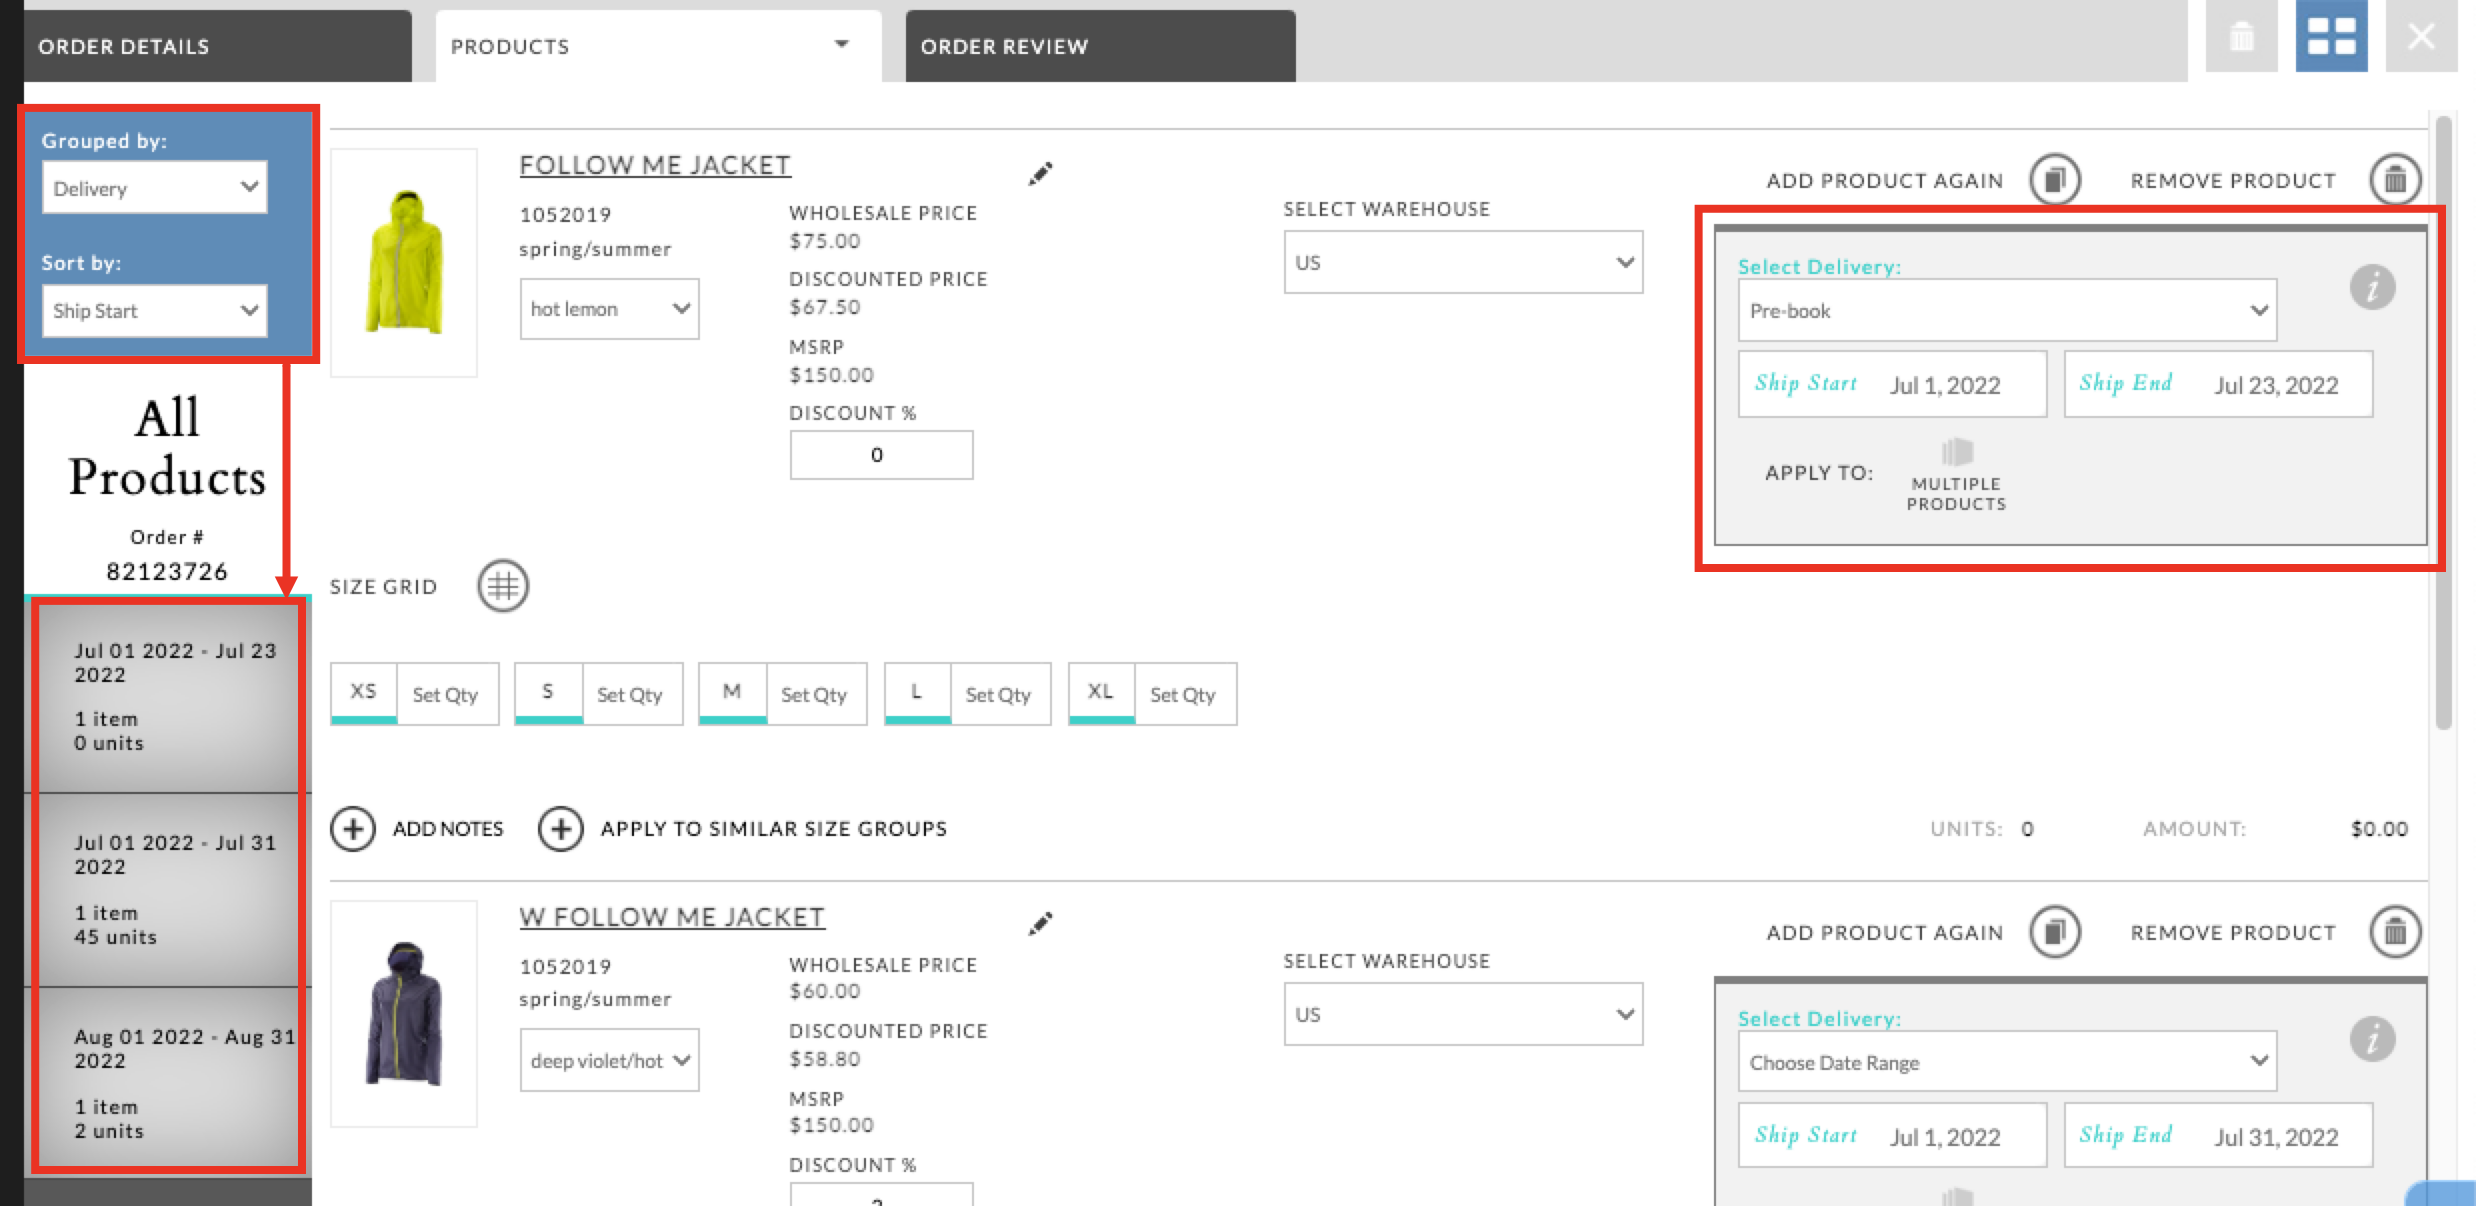This screenshot has width=2476, height=1206.
Task: Open the Size Grid for Follow Me Jacket
Action: [501, 587]
